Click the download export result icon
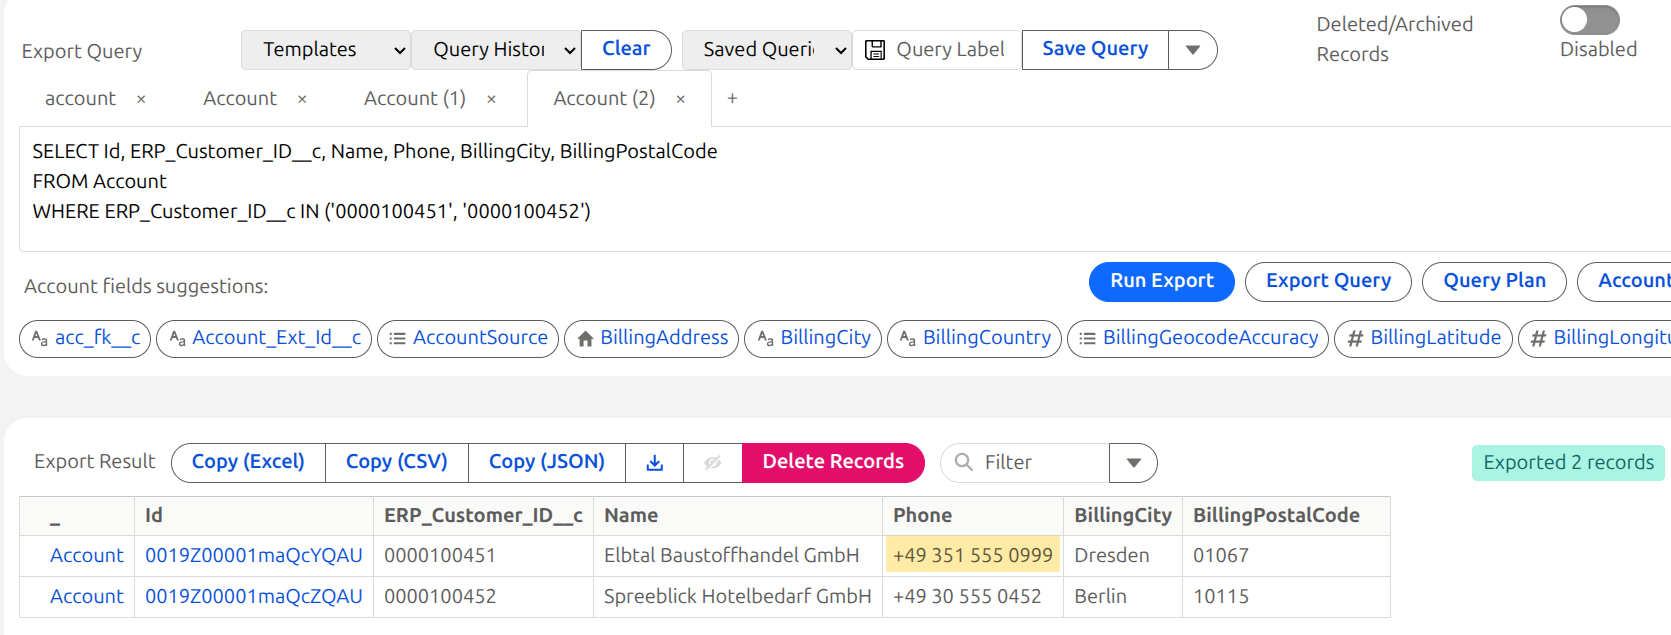The image size is (1671, 635). (x=655, y=462)
